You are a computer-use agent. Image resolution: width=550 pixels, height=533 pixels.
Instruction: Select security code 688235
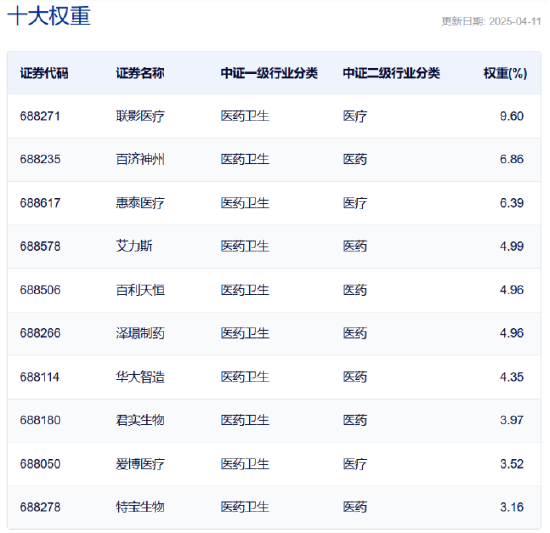pos(40,159)
